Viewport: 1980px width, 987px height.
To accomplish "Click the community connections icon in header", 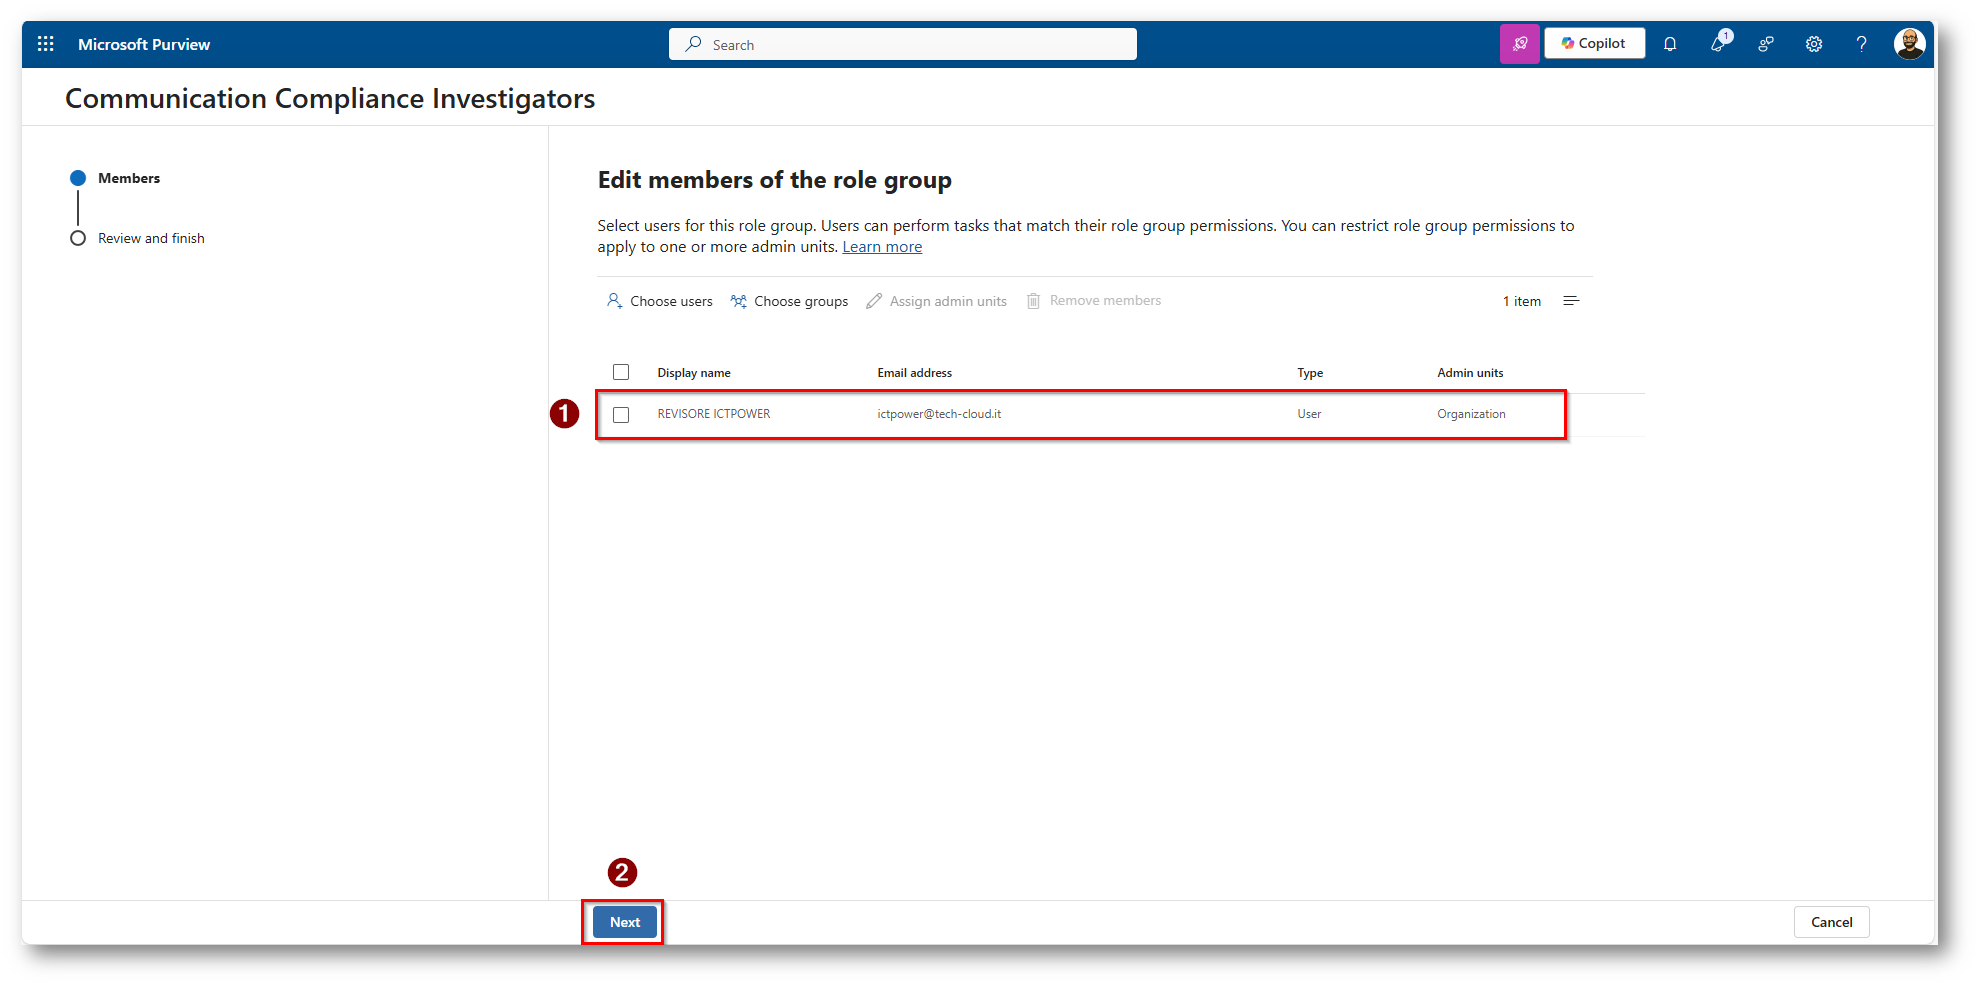I will pos(1766,44).
